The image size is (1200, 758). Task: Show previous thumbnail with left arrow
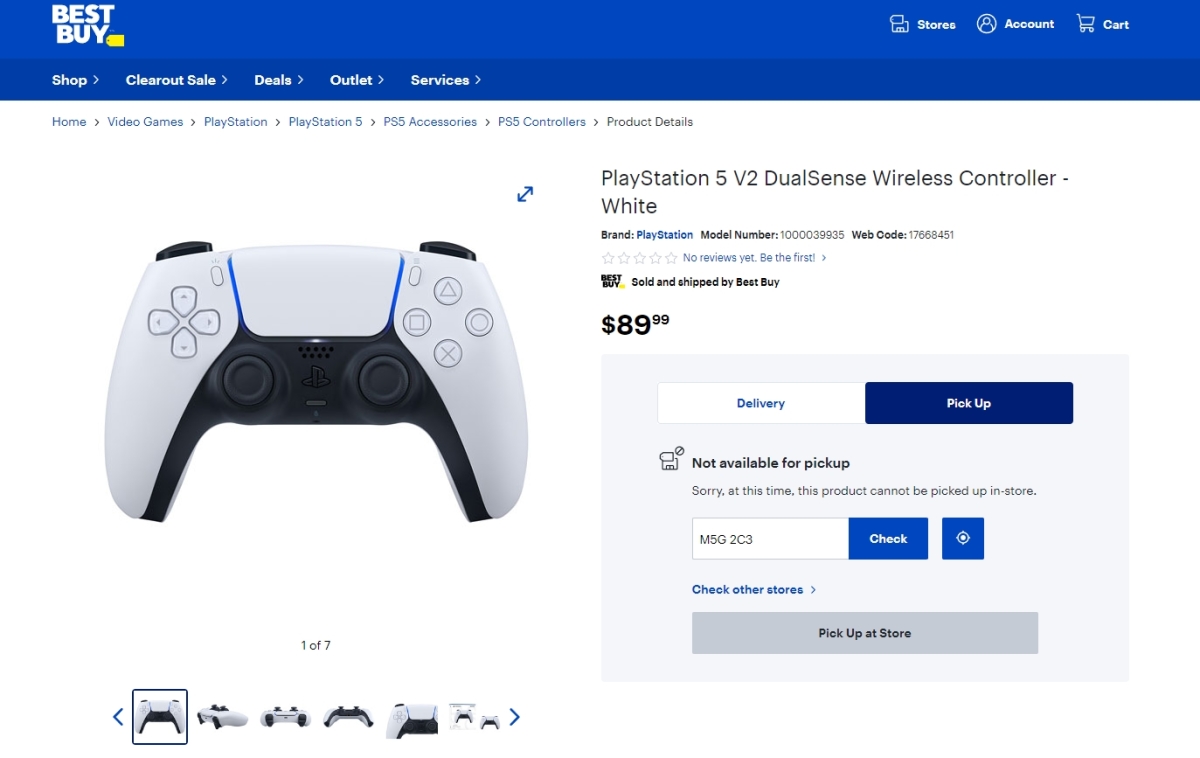tap(118, 716)
